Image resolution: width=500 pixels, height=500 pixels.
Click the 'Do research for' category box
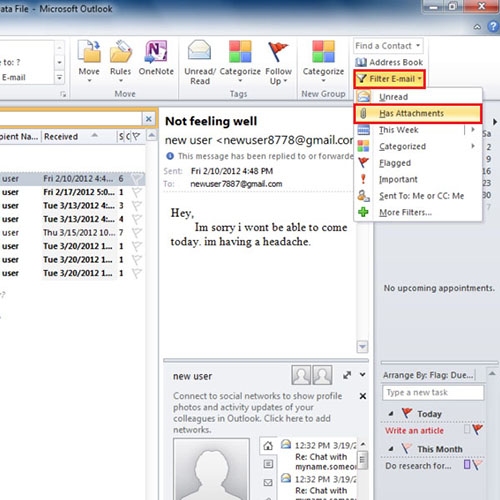pyautogui.click(x=467, y=464)
